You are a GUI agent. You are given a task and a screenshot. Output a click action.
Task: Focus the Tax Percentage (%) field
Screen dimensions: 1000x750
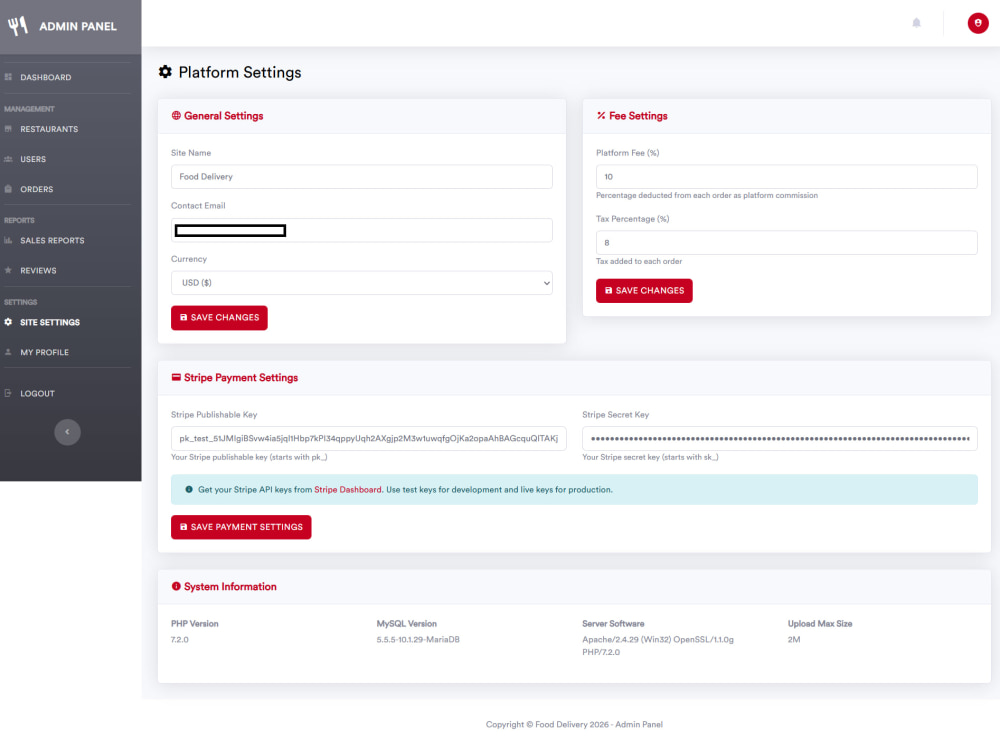786,242
